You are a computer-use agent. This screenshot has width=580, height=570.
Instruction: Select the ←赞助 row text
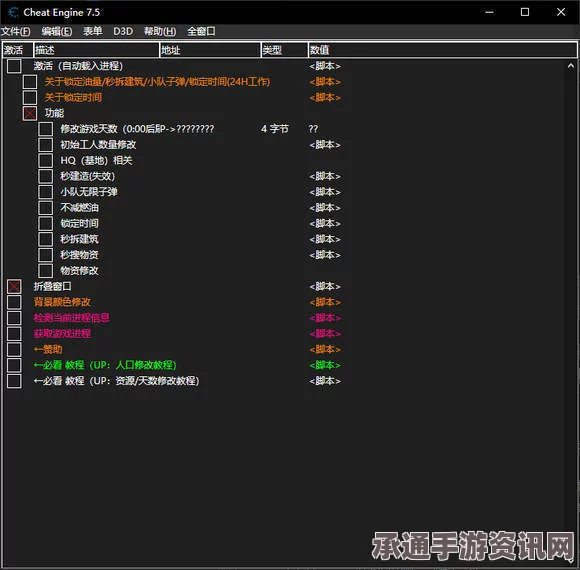click(x=48, y=349)
